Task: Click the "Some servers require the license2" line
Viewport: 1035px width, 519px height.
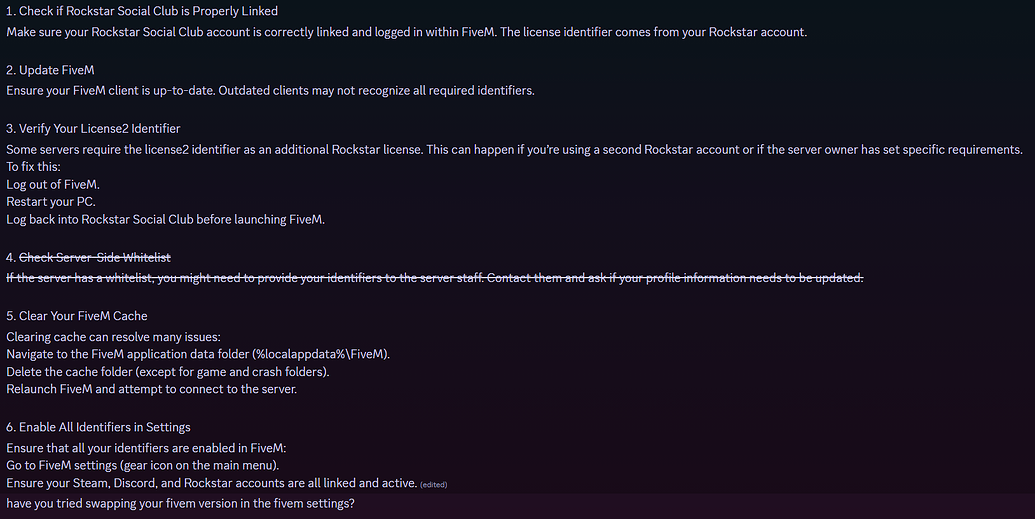Action: click(514, 149)
